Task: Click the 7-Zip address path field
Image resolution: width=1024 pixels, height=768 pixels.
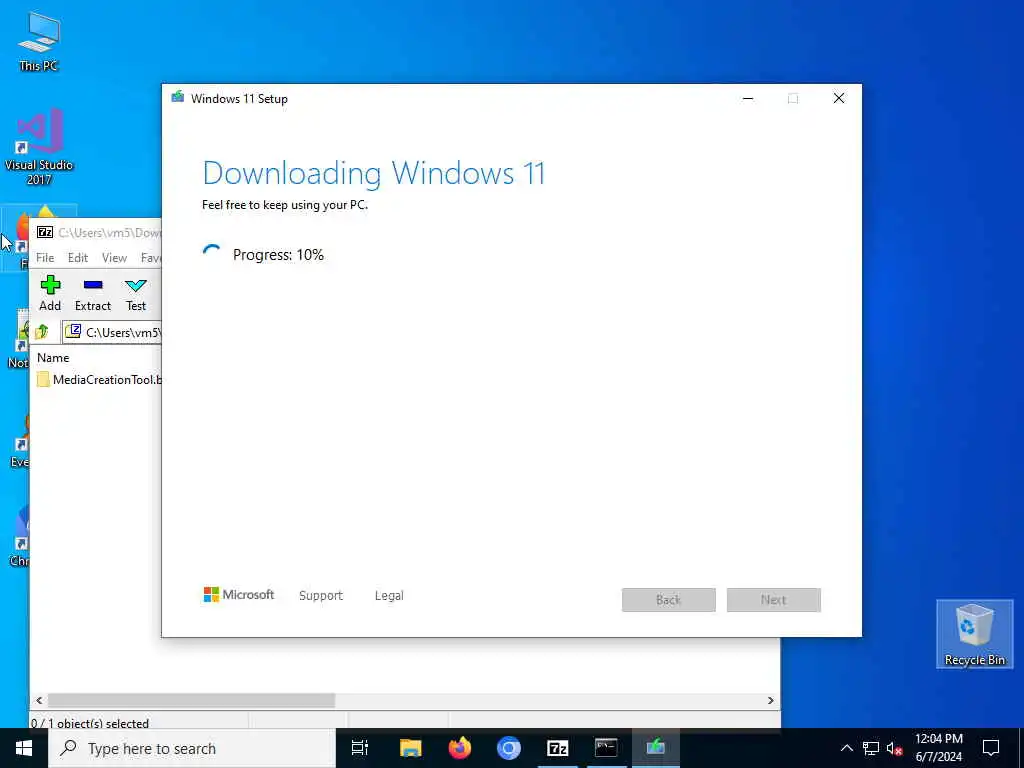Action: [112, 332]
